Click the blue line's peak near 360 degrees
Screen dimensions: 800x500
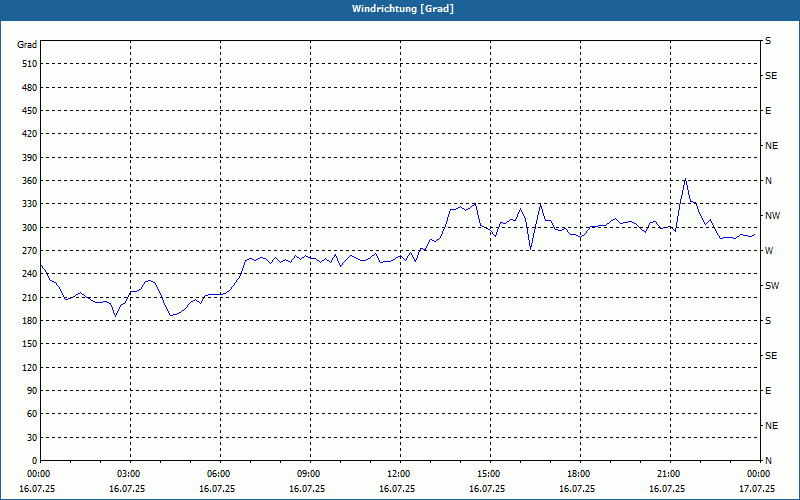click(x=685, y=179)
